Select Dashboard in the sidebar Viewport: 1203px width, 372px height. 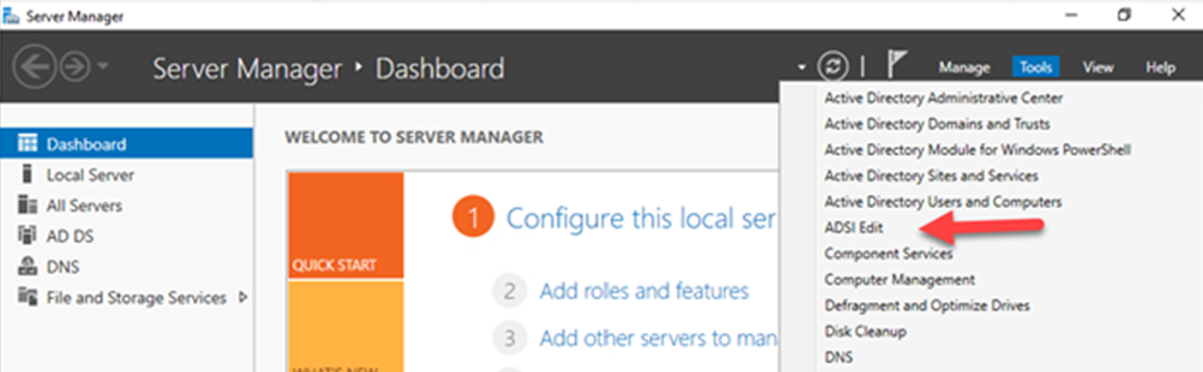pyautogui.click(x=127, y=144)
